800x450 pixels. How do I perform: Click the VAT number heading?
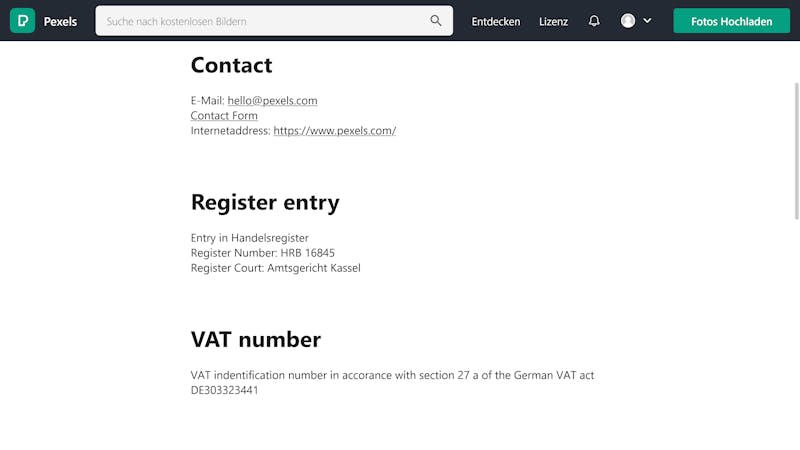pos(256,340)
